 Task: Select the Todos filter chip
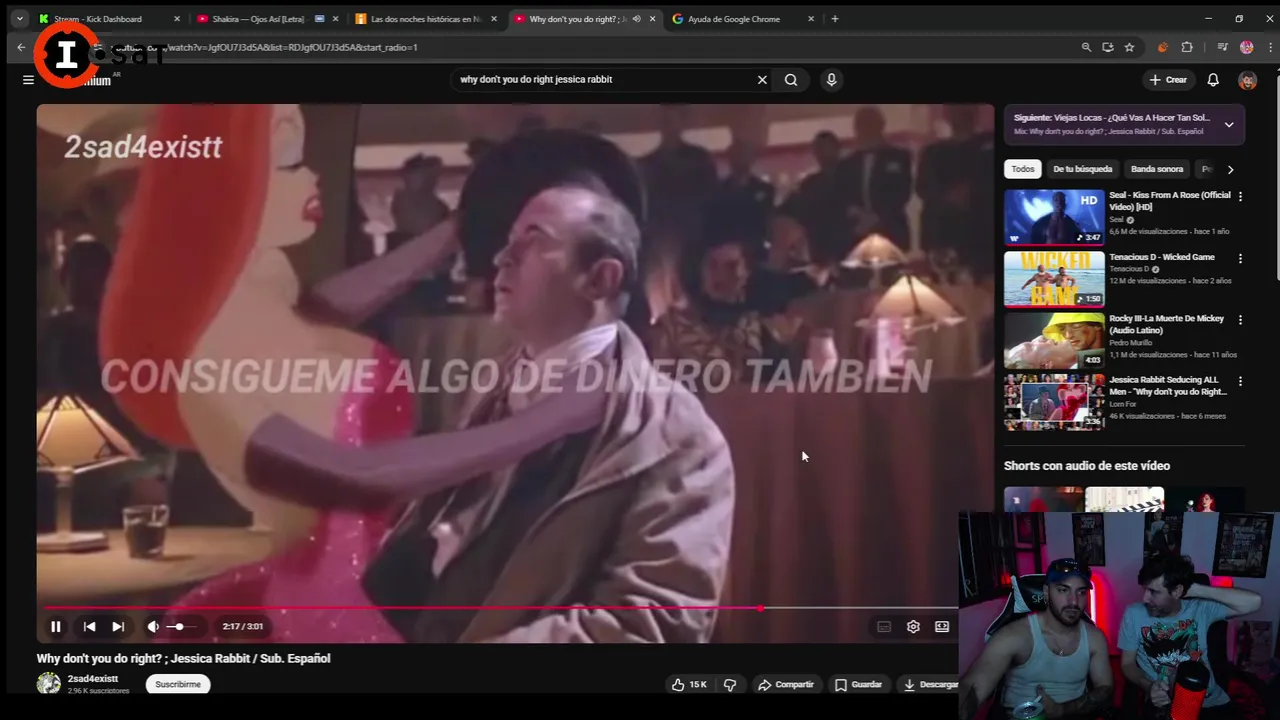1023,169
